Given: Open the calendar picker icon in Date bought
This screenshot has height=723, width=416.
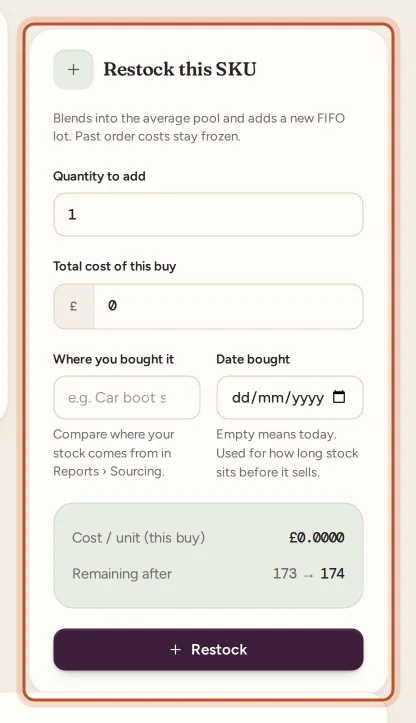Looking at the screenshot, I should coord(339,397).
